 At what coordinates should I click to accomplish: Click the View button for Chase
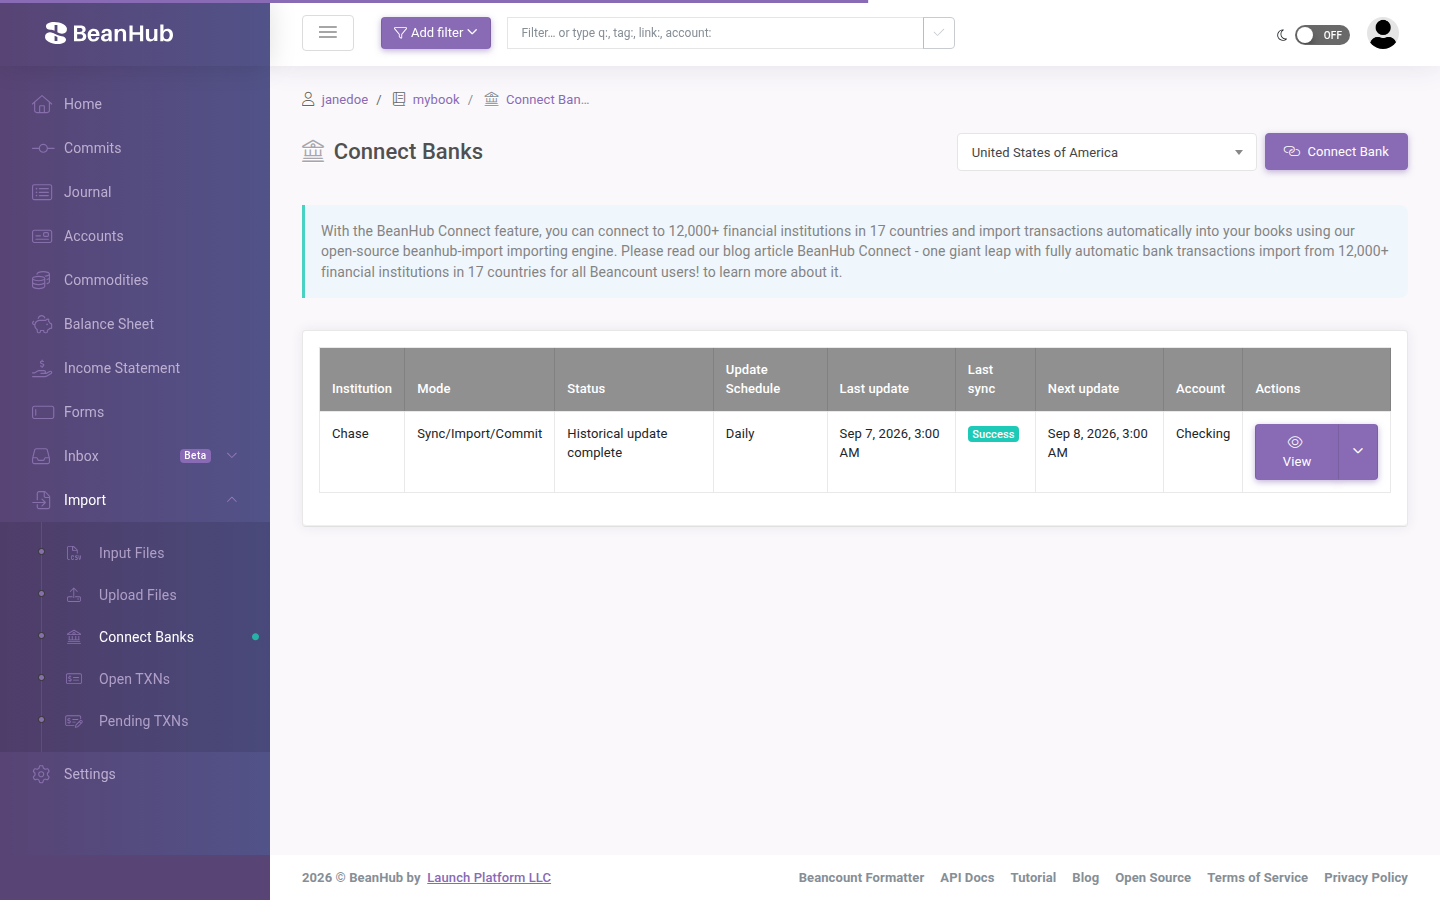click(x=1296, y=452)
